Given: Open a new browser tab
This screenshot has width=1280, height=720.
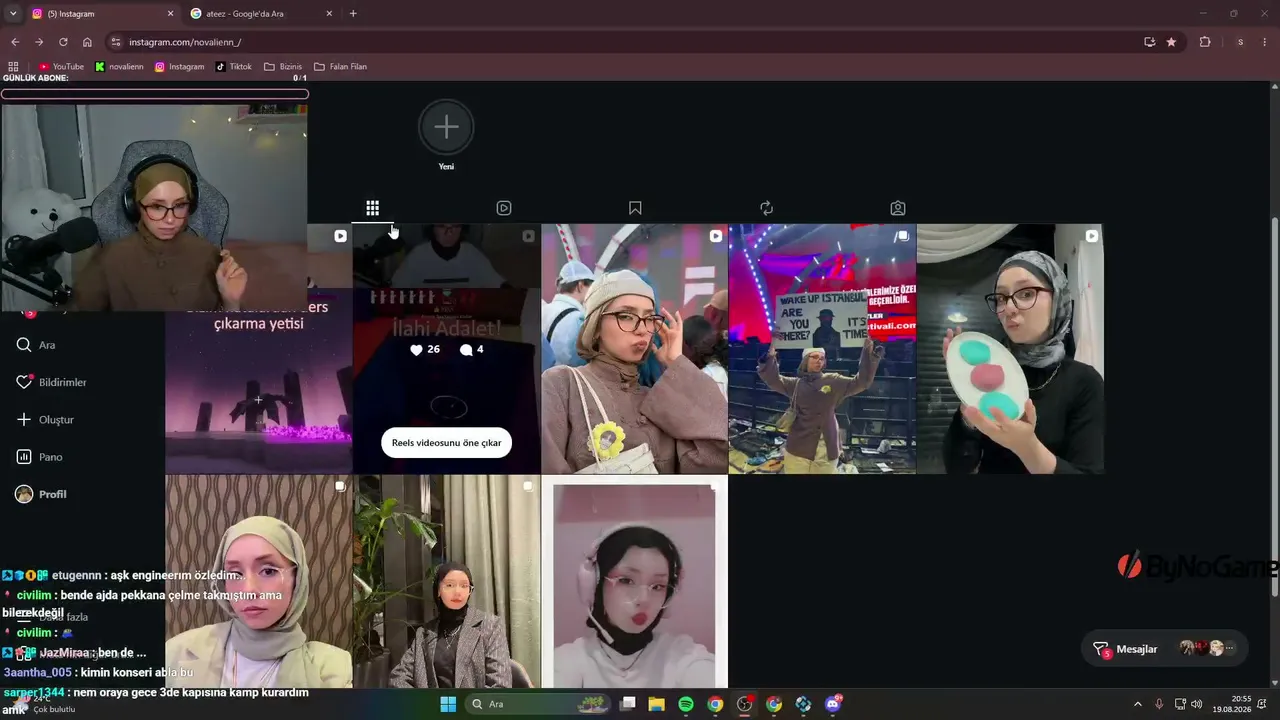Looking at the screenshot, I should coord(353,14).
